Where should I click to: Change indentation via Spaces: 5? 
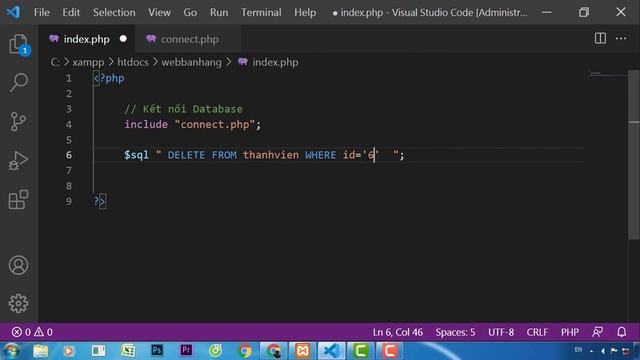pos(455,332)
